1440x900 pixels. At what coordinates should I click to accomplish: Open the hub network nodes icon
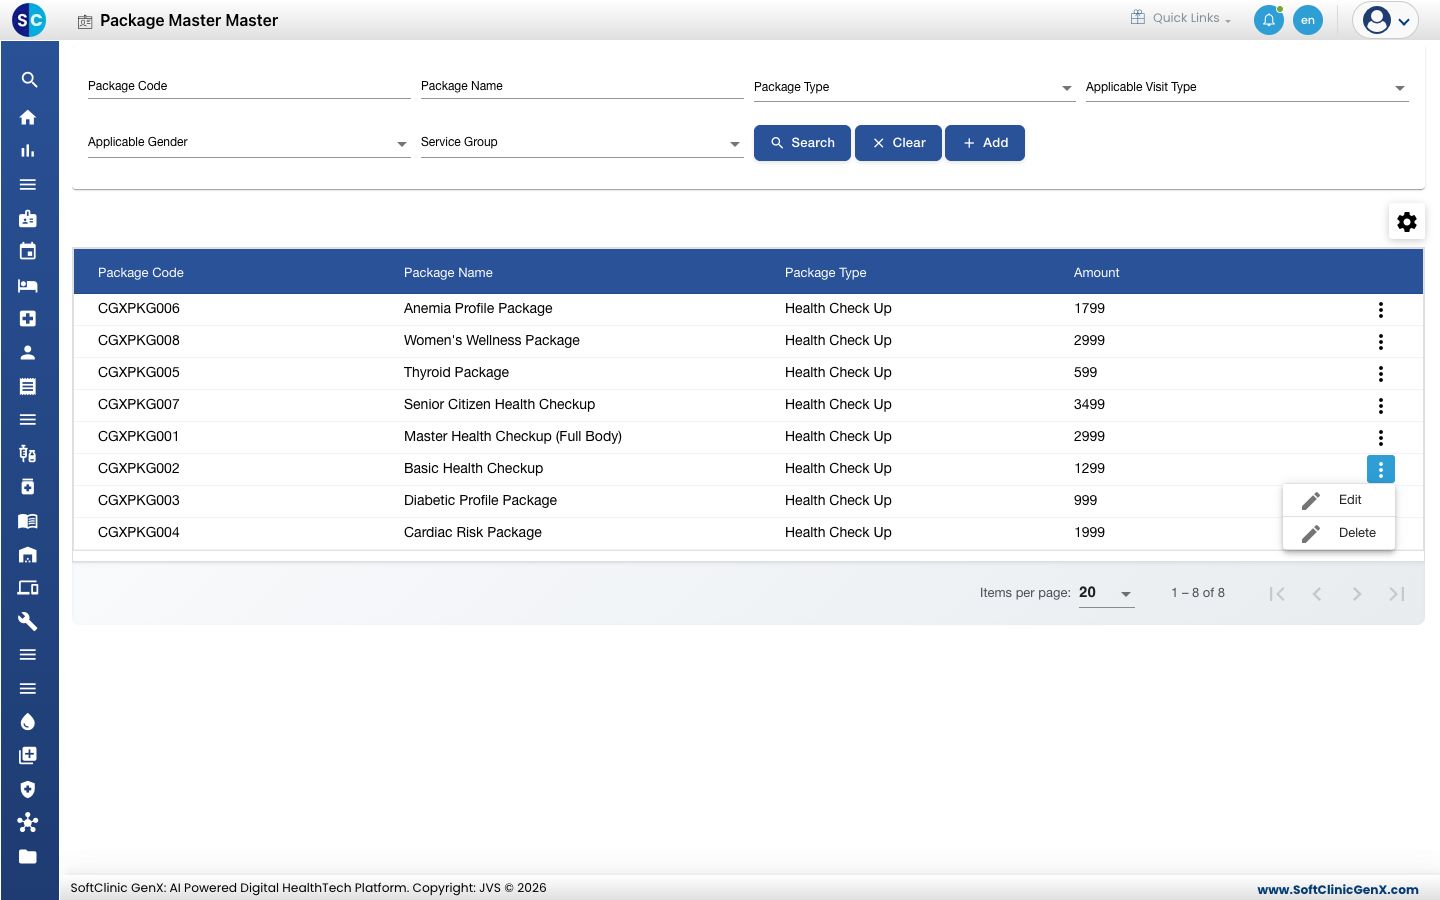28,823
